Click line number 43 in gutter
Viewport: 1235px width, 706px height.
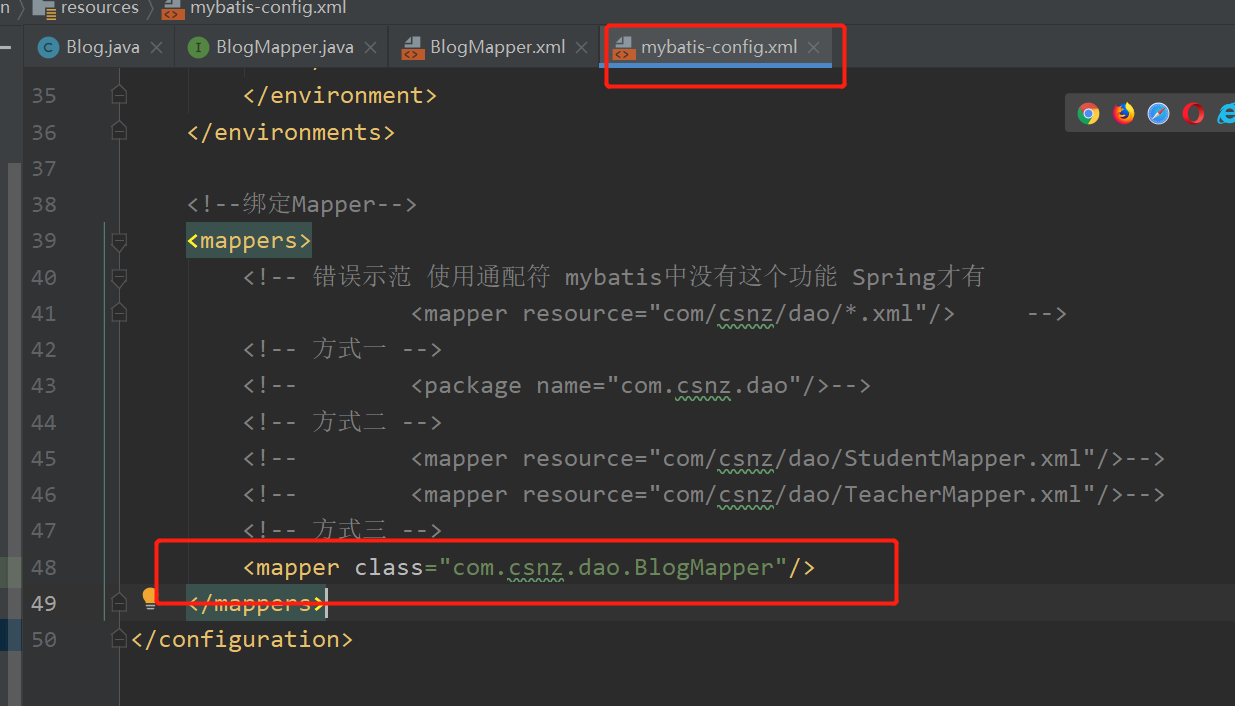click(x=44, y=386)
